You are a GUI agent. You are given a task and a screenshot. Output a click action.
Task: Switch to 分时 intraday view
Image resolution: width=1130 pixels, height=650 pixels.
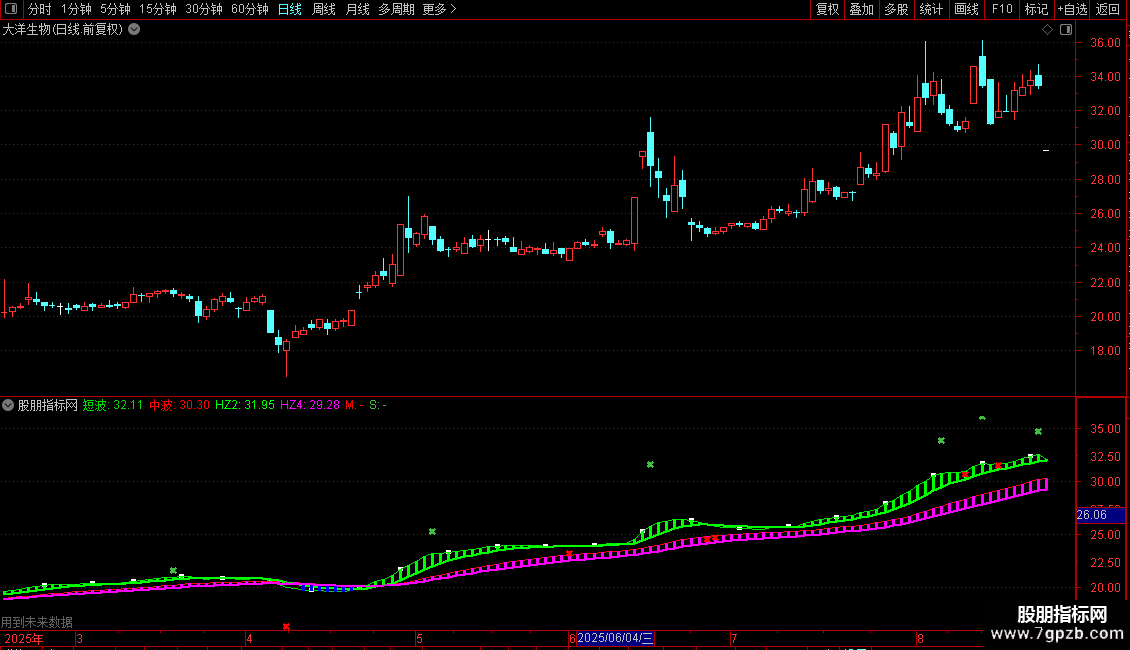click(40, 9)
